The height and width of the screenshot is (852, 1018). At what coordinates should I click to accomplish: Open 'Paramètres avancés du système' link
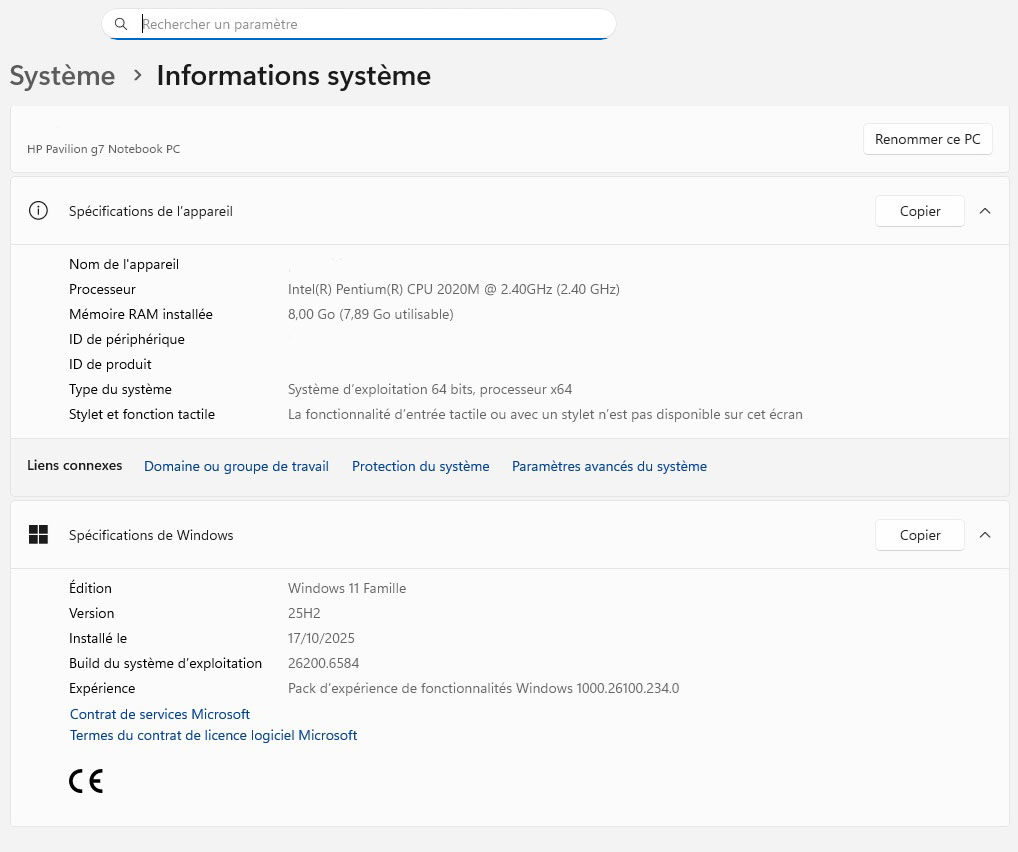tap(609, 466)
